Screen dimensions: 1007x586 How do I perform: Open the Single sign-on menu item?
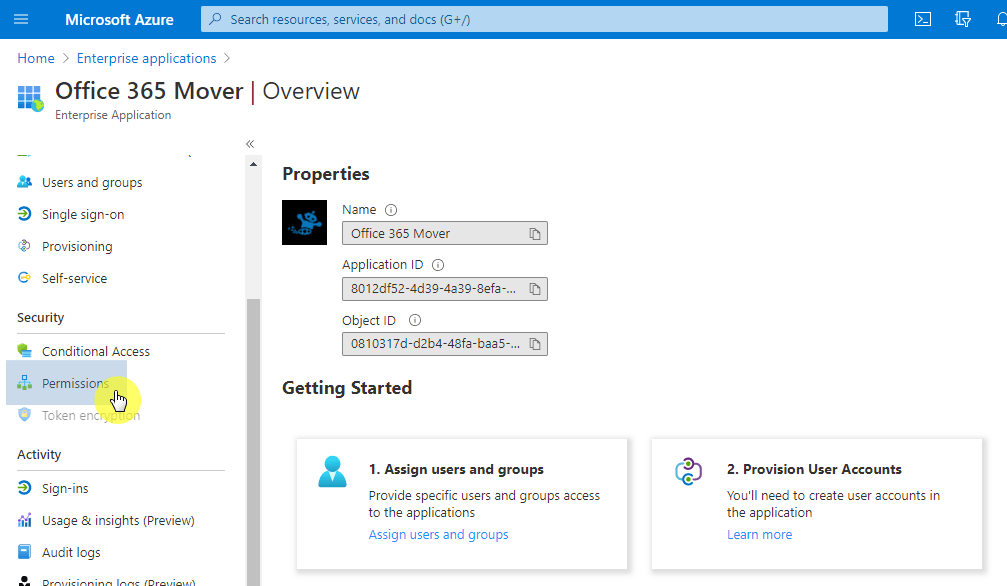[83, 215]
